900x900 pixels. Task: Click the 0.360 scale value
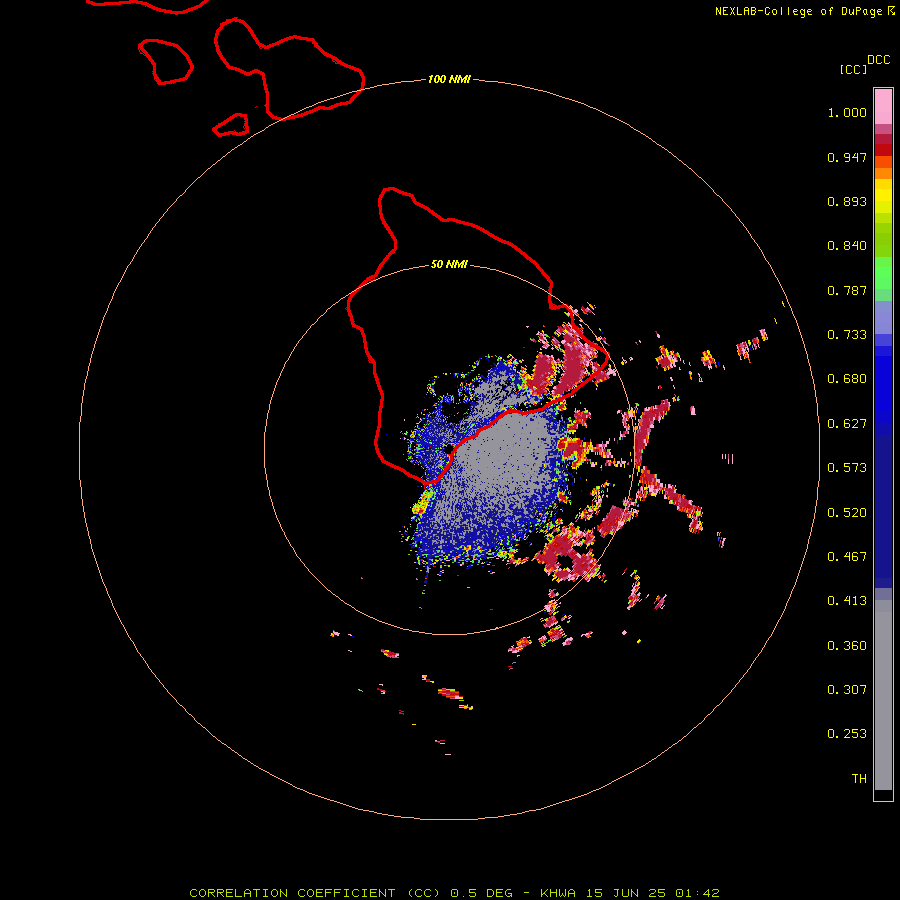[x=847, y=646]
